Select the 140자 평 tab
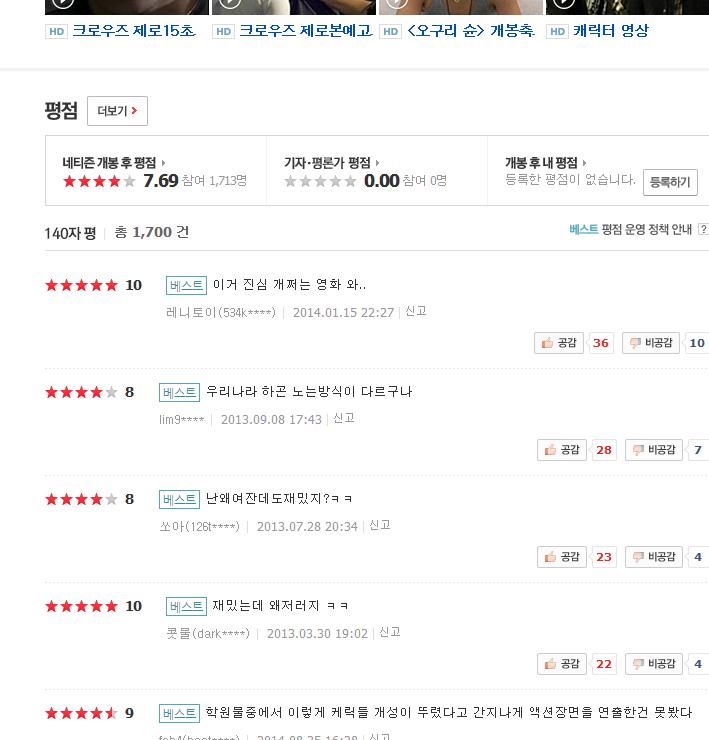 tap(70, 233)
